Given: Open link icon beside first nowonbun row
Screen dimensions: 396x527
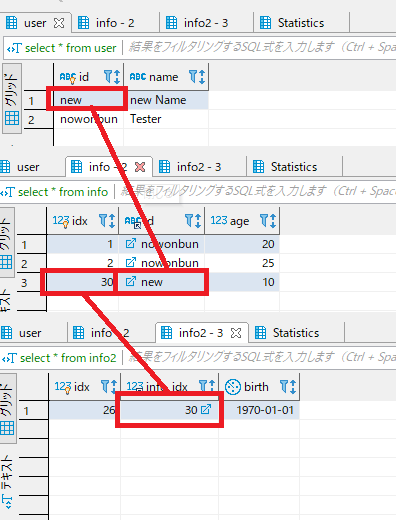Looking at the screenshot, I should coord(130,244).
